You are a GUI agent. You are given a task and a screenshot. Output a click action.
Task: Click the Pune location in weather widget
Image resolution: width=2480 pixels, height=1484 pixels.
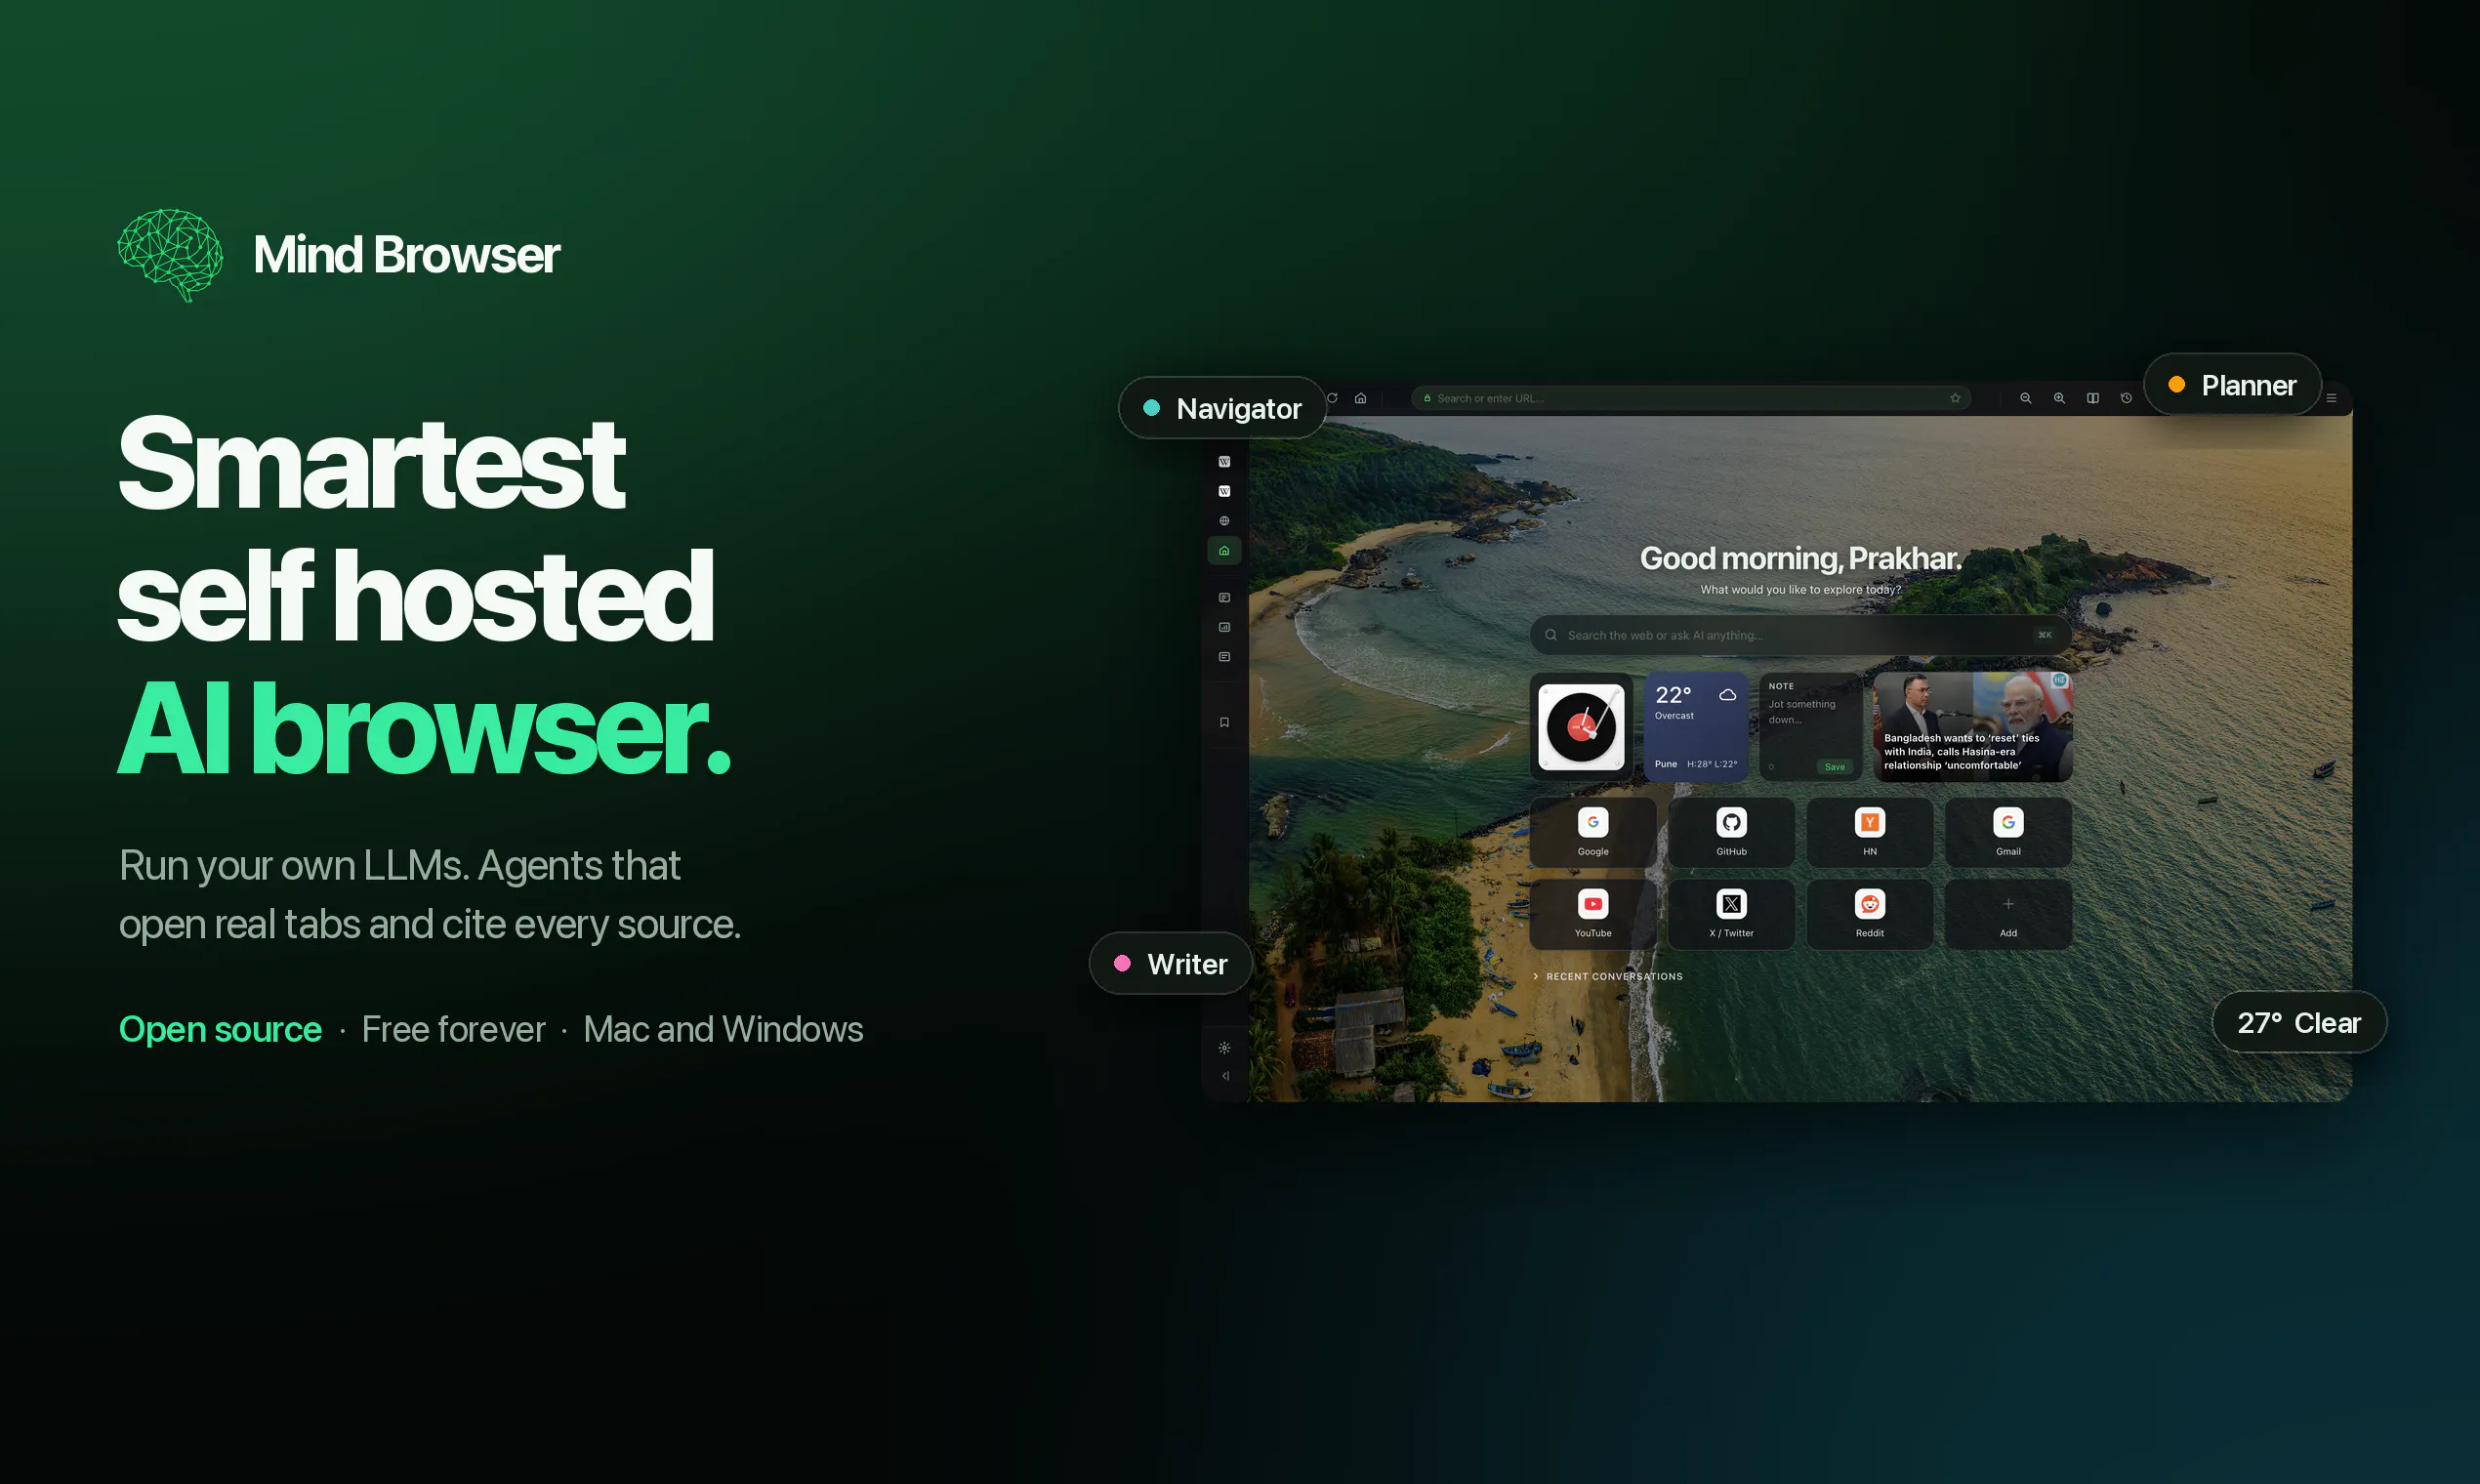tap(1666, 764)
